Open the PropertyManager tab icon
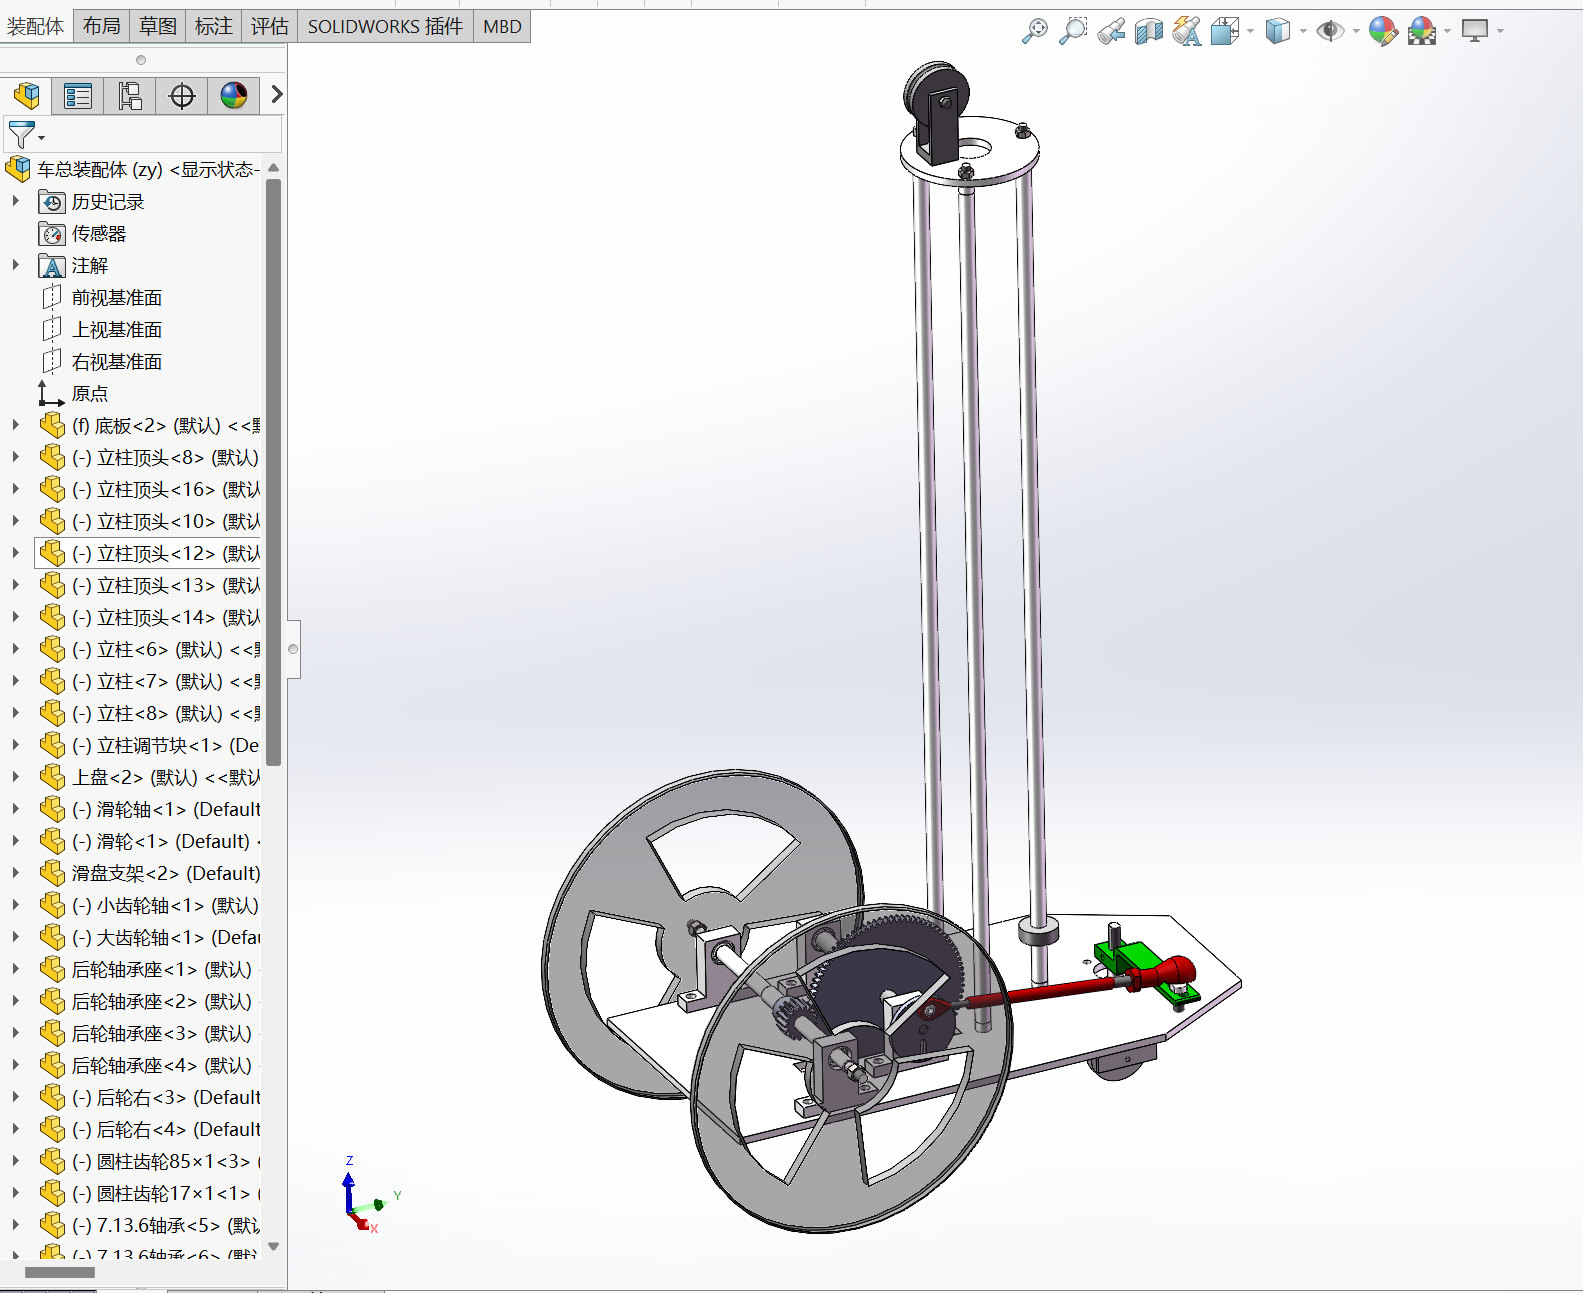 [78, 96]
